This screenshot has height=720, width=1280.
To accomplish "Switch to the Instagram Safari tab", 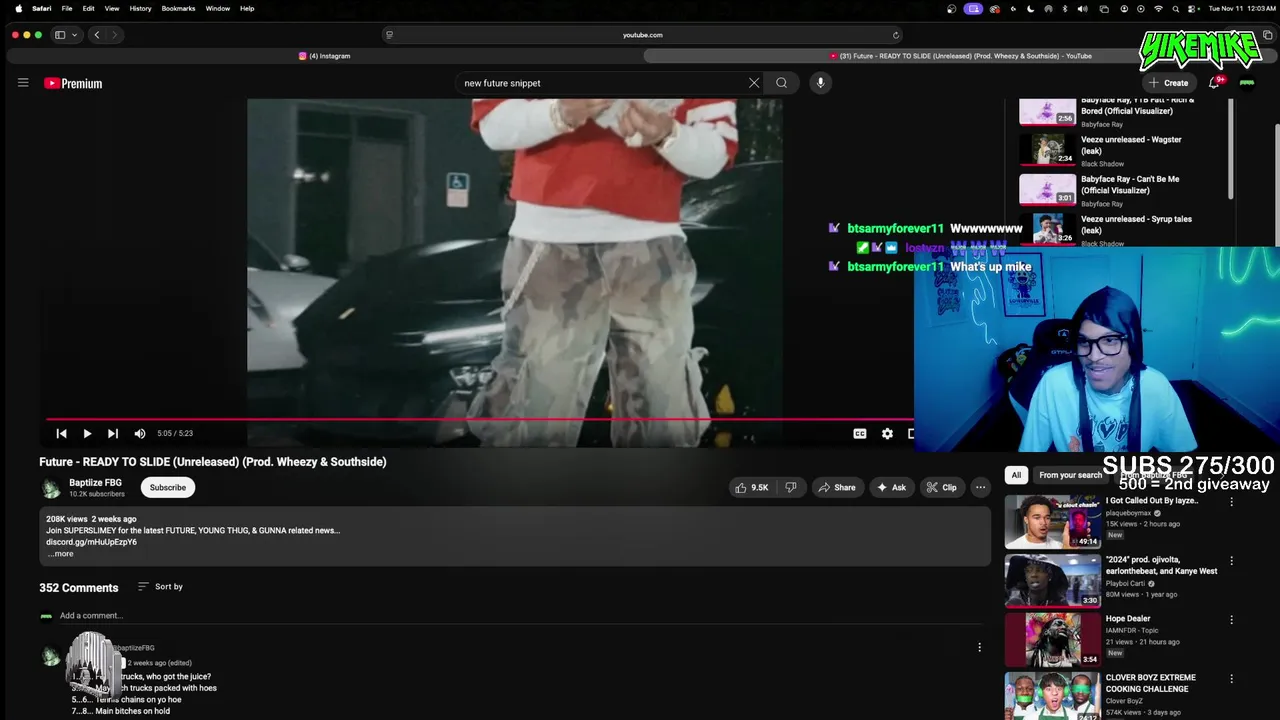I will [325, 56].
